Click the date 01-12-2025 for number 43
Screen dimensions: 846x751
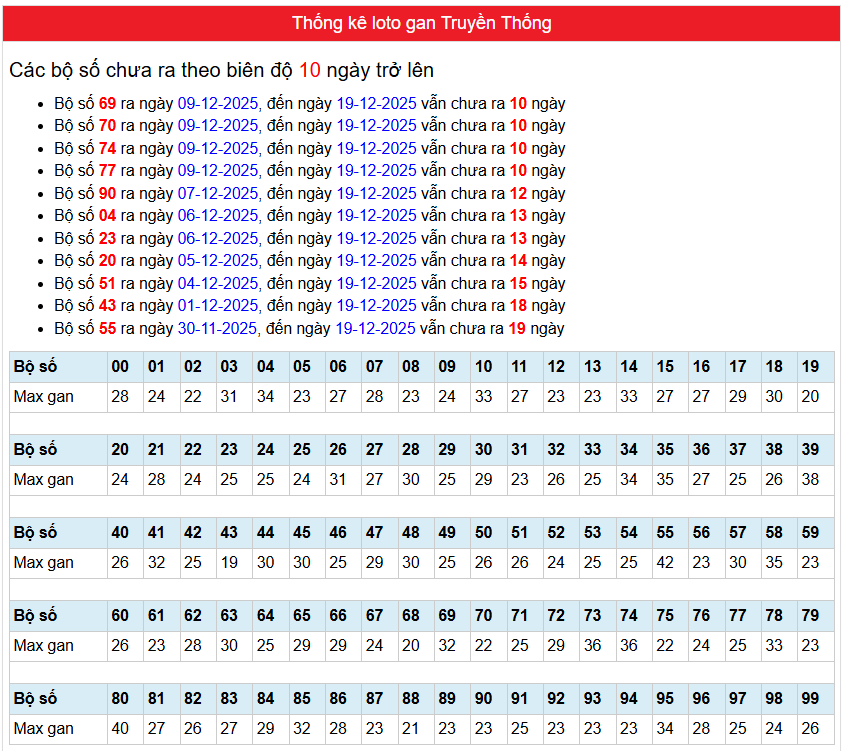[219, 306]
